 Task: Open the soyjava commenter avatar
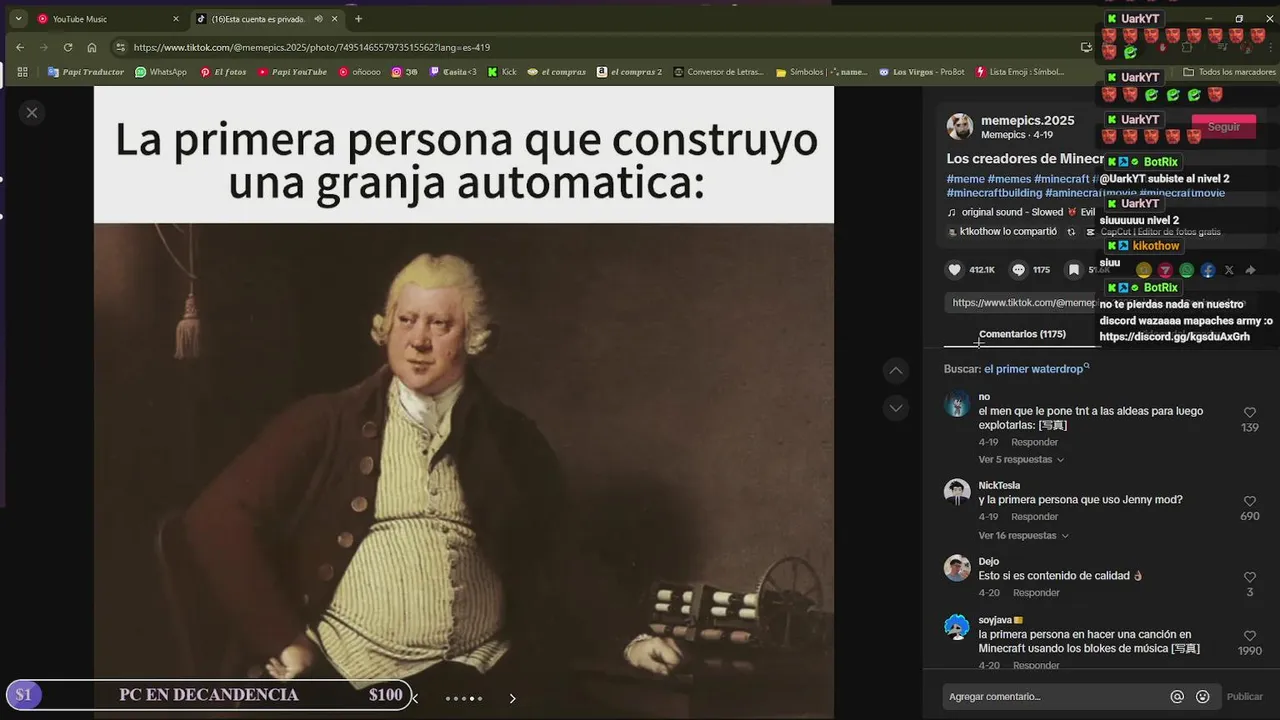957,627
